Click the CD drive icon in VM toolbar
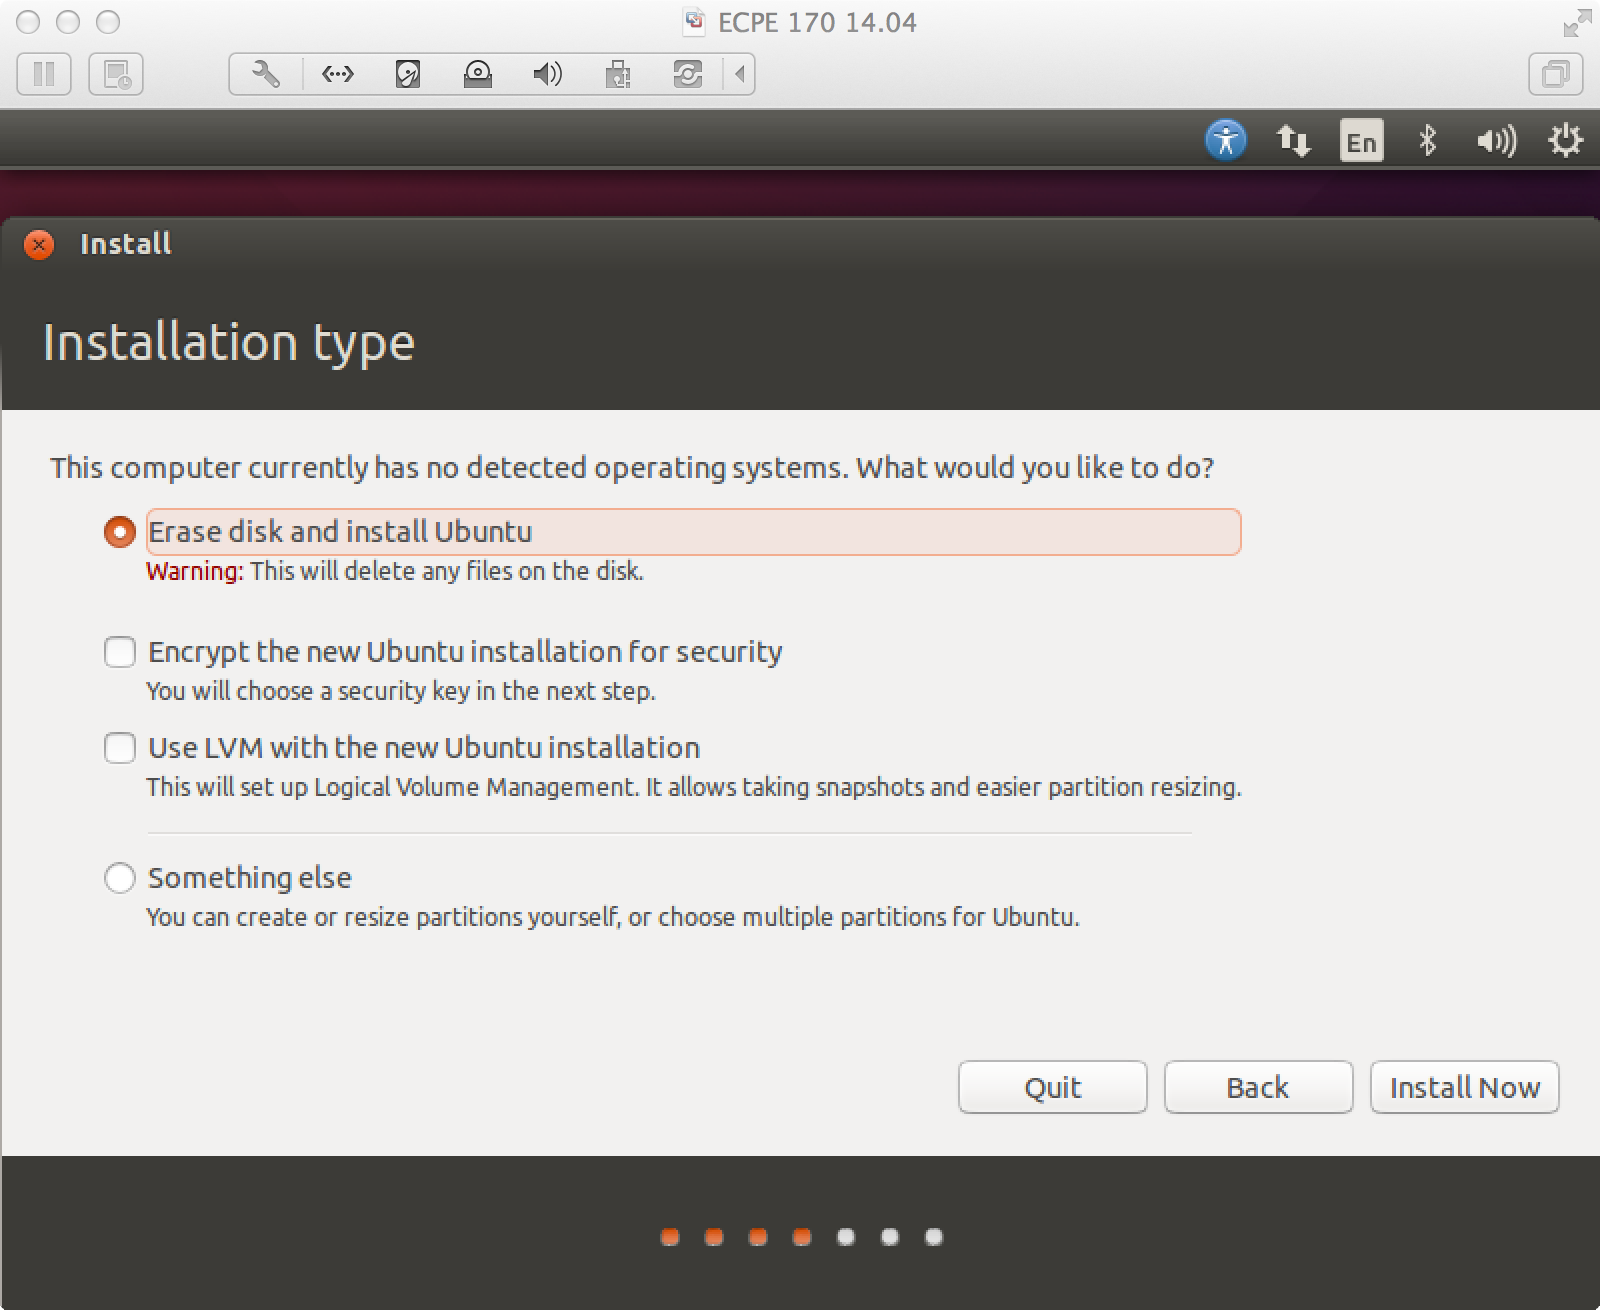Image resolution: width=1600 pixels, height=1310 pixels. (x=477, y=74)
